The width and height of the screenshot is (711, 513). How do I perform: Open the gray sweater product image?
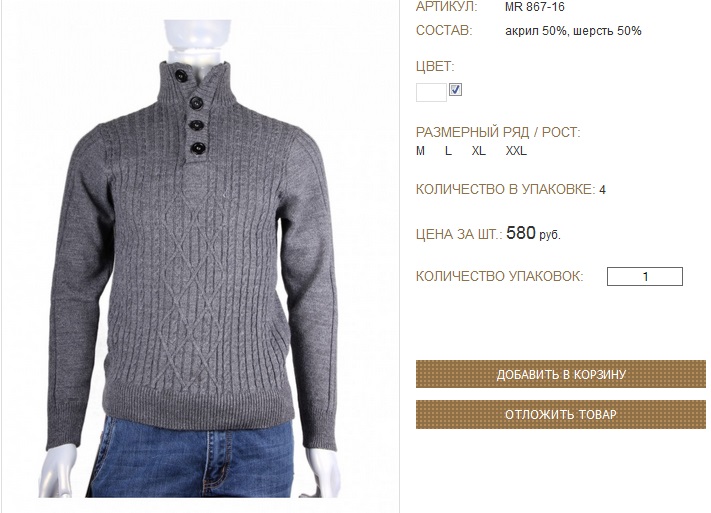pos(193,259)
